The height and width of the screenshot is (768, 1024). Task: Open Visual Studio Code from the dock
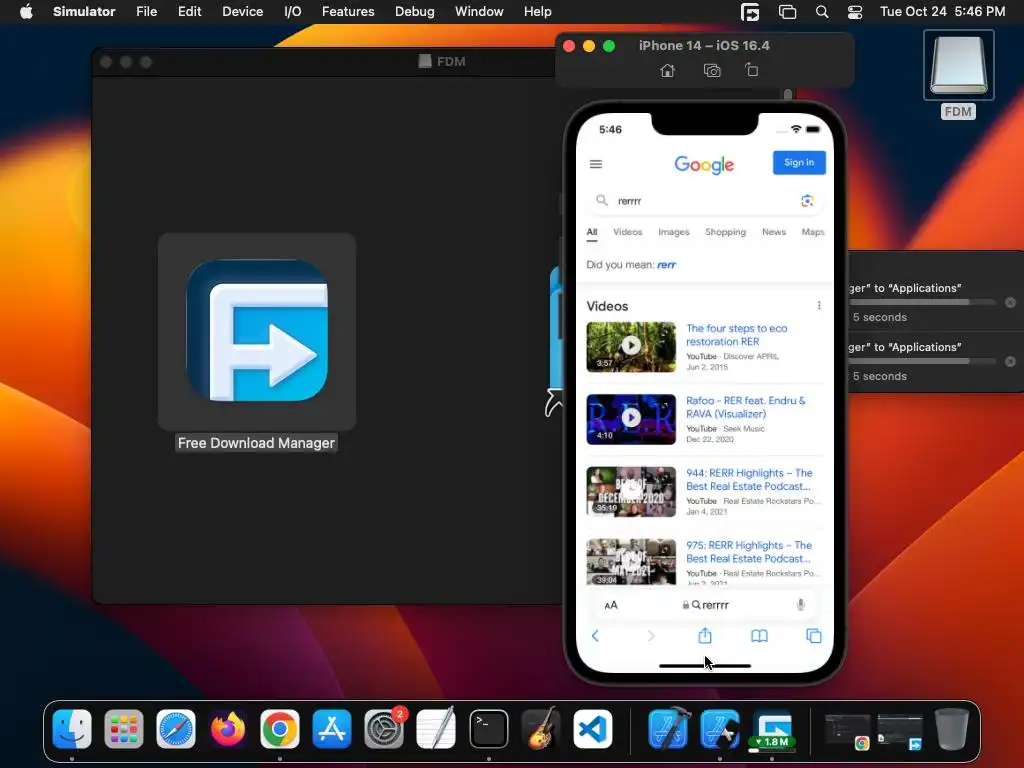(593, 729)
